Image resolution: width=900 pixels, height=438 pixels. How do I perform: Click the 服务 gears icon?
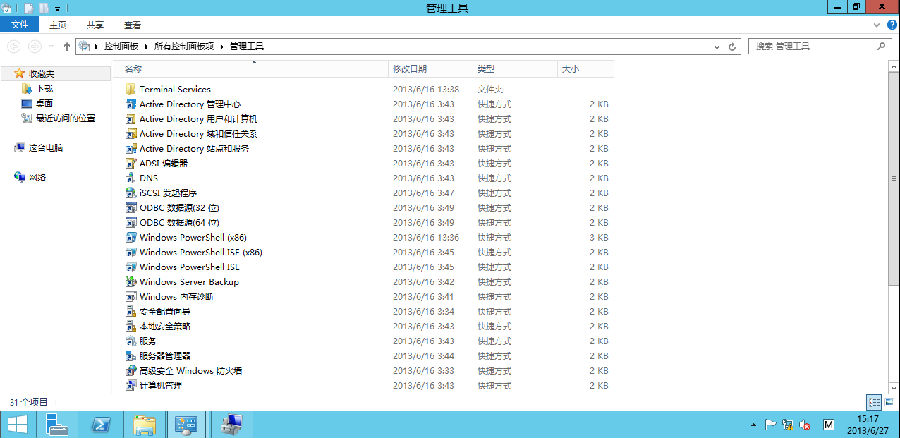point(130,341)
